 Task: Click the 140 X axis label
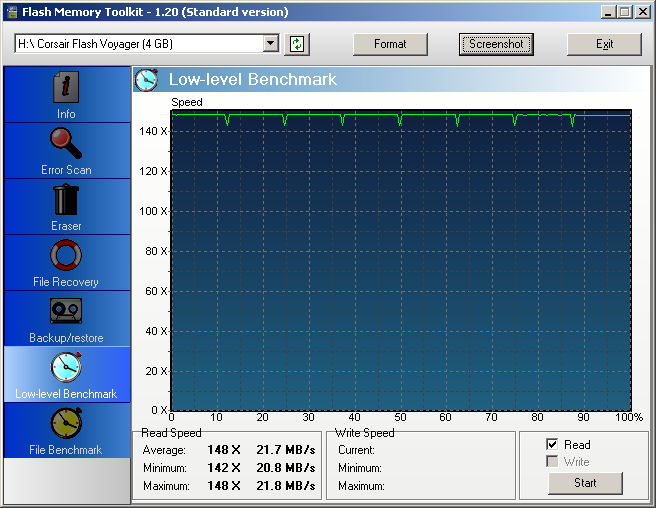coord(153,131)
